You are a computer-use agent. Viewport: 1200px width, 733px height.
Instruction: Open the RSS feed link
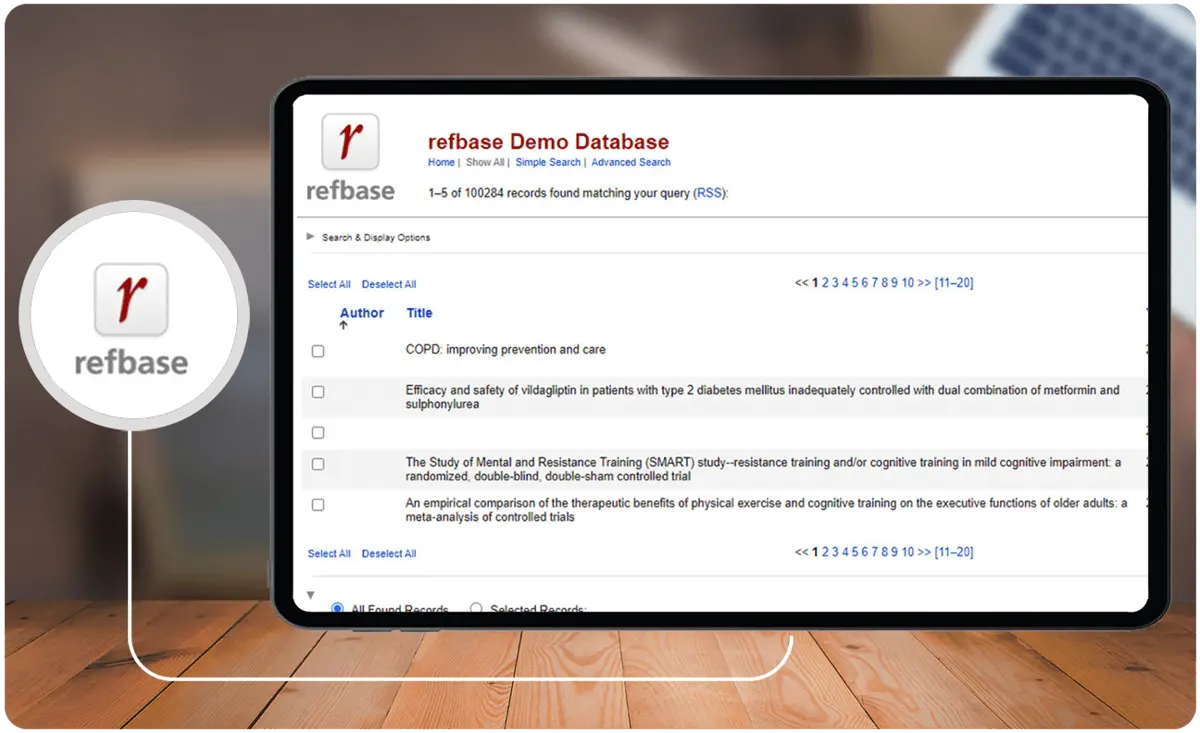click(x=708, y=193)
